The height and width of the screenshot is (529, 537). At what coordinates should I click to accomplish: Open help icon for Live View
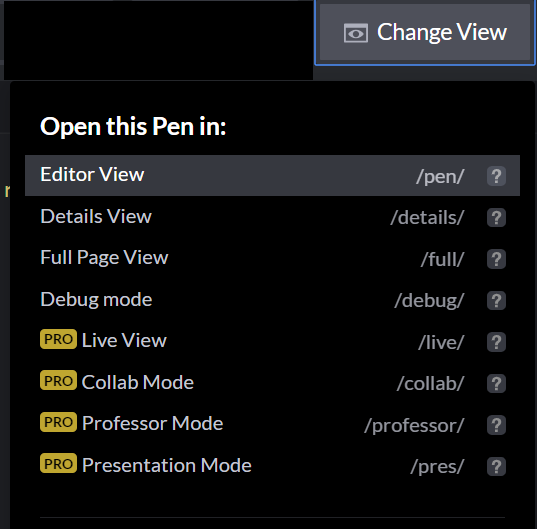pos(496,342)
